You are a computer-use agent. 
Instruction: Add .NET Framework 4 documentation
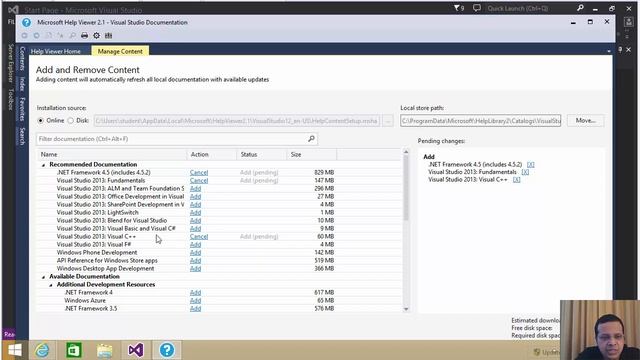(x=196, y=293)
